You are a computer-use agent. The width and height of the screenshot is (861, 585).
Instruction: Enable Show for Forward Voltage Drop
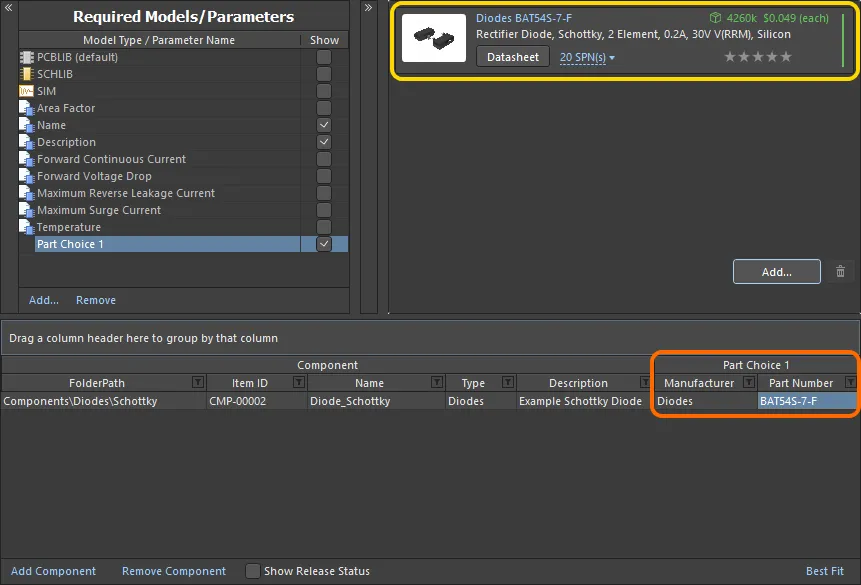click(x=324, y=176)
